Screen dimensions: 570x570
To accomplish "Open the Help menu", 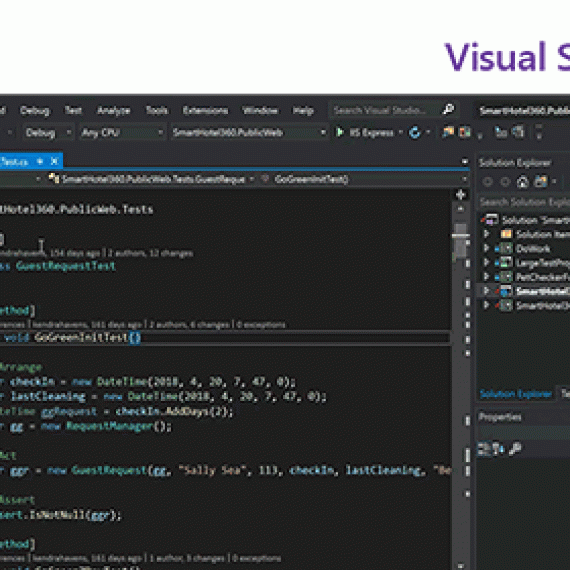I will pos(303,111).
